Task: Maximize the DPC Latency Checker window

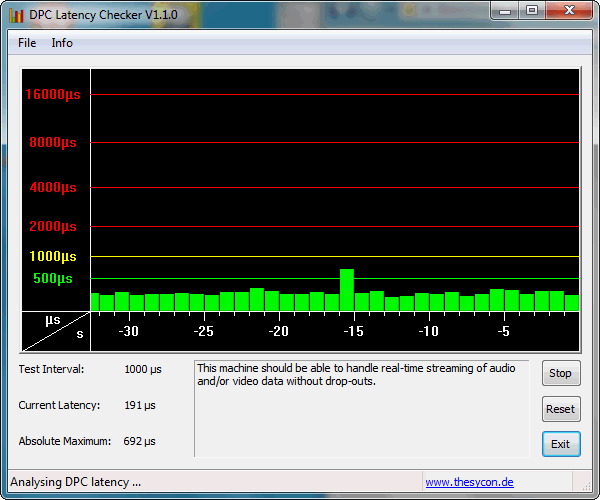Action: (x=532, y=11)
